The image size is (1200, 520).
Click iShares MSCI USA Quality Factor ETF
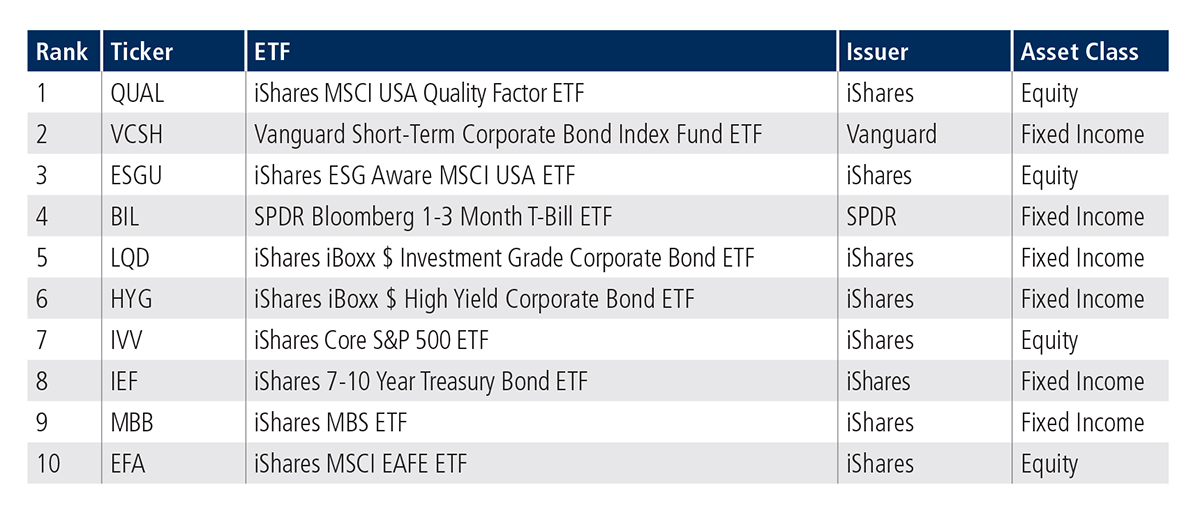point(419,94)
